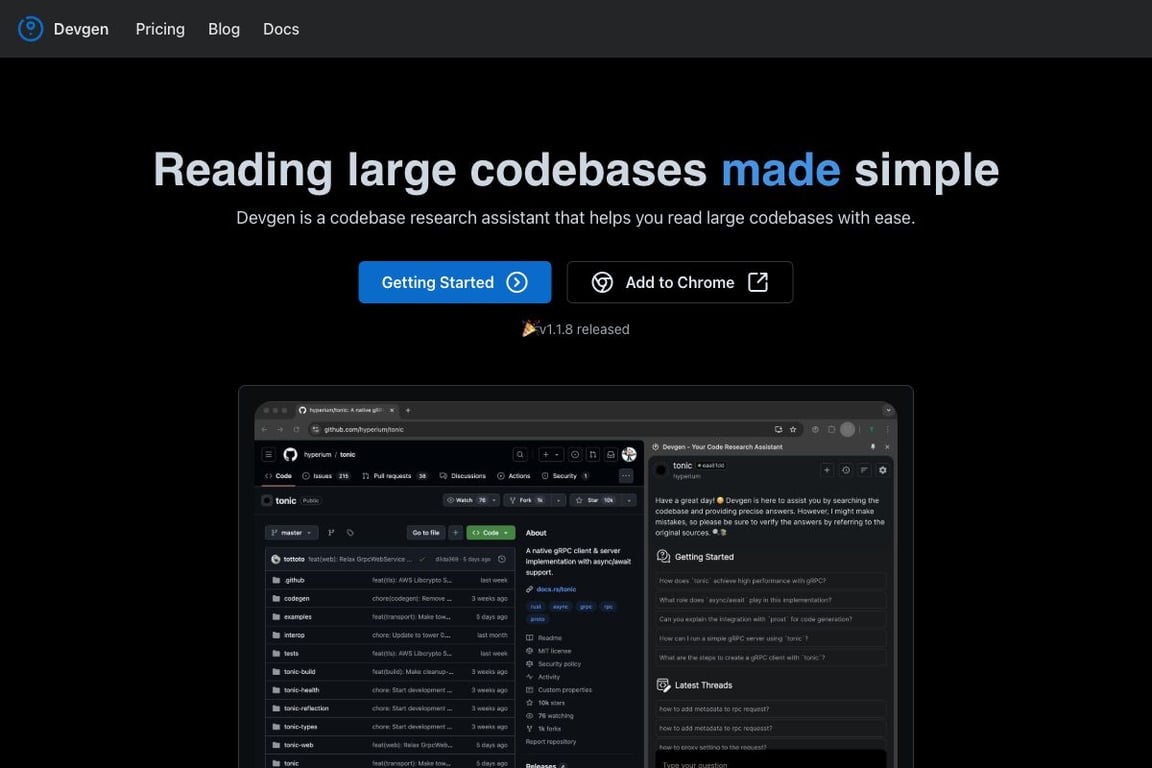Click the blue Getting Started button
Screen dimensions: 1152x768
pos(455,282)
